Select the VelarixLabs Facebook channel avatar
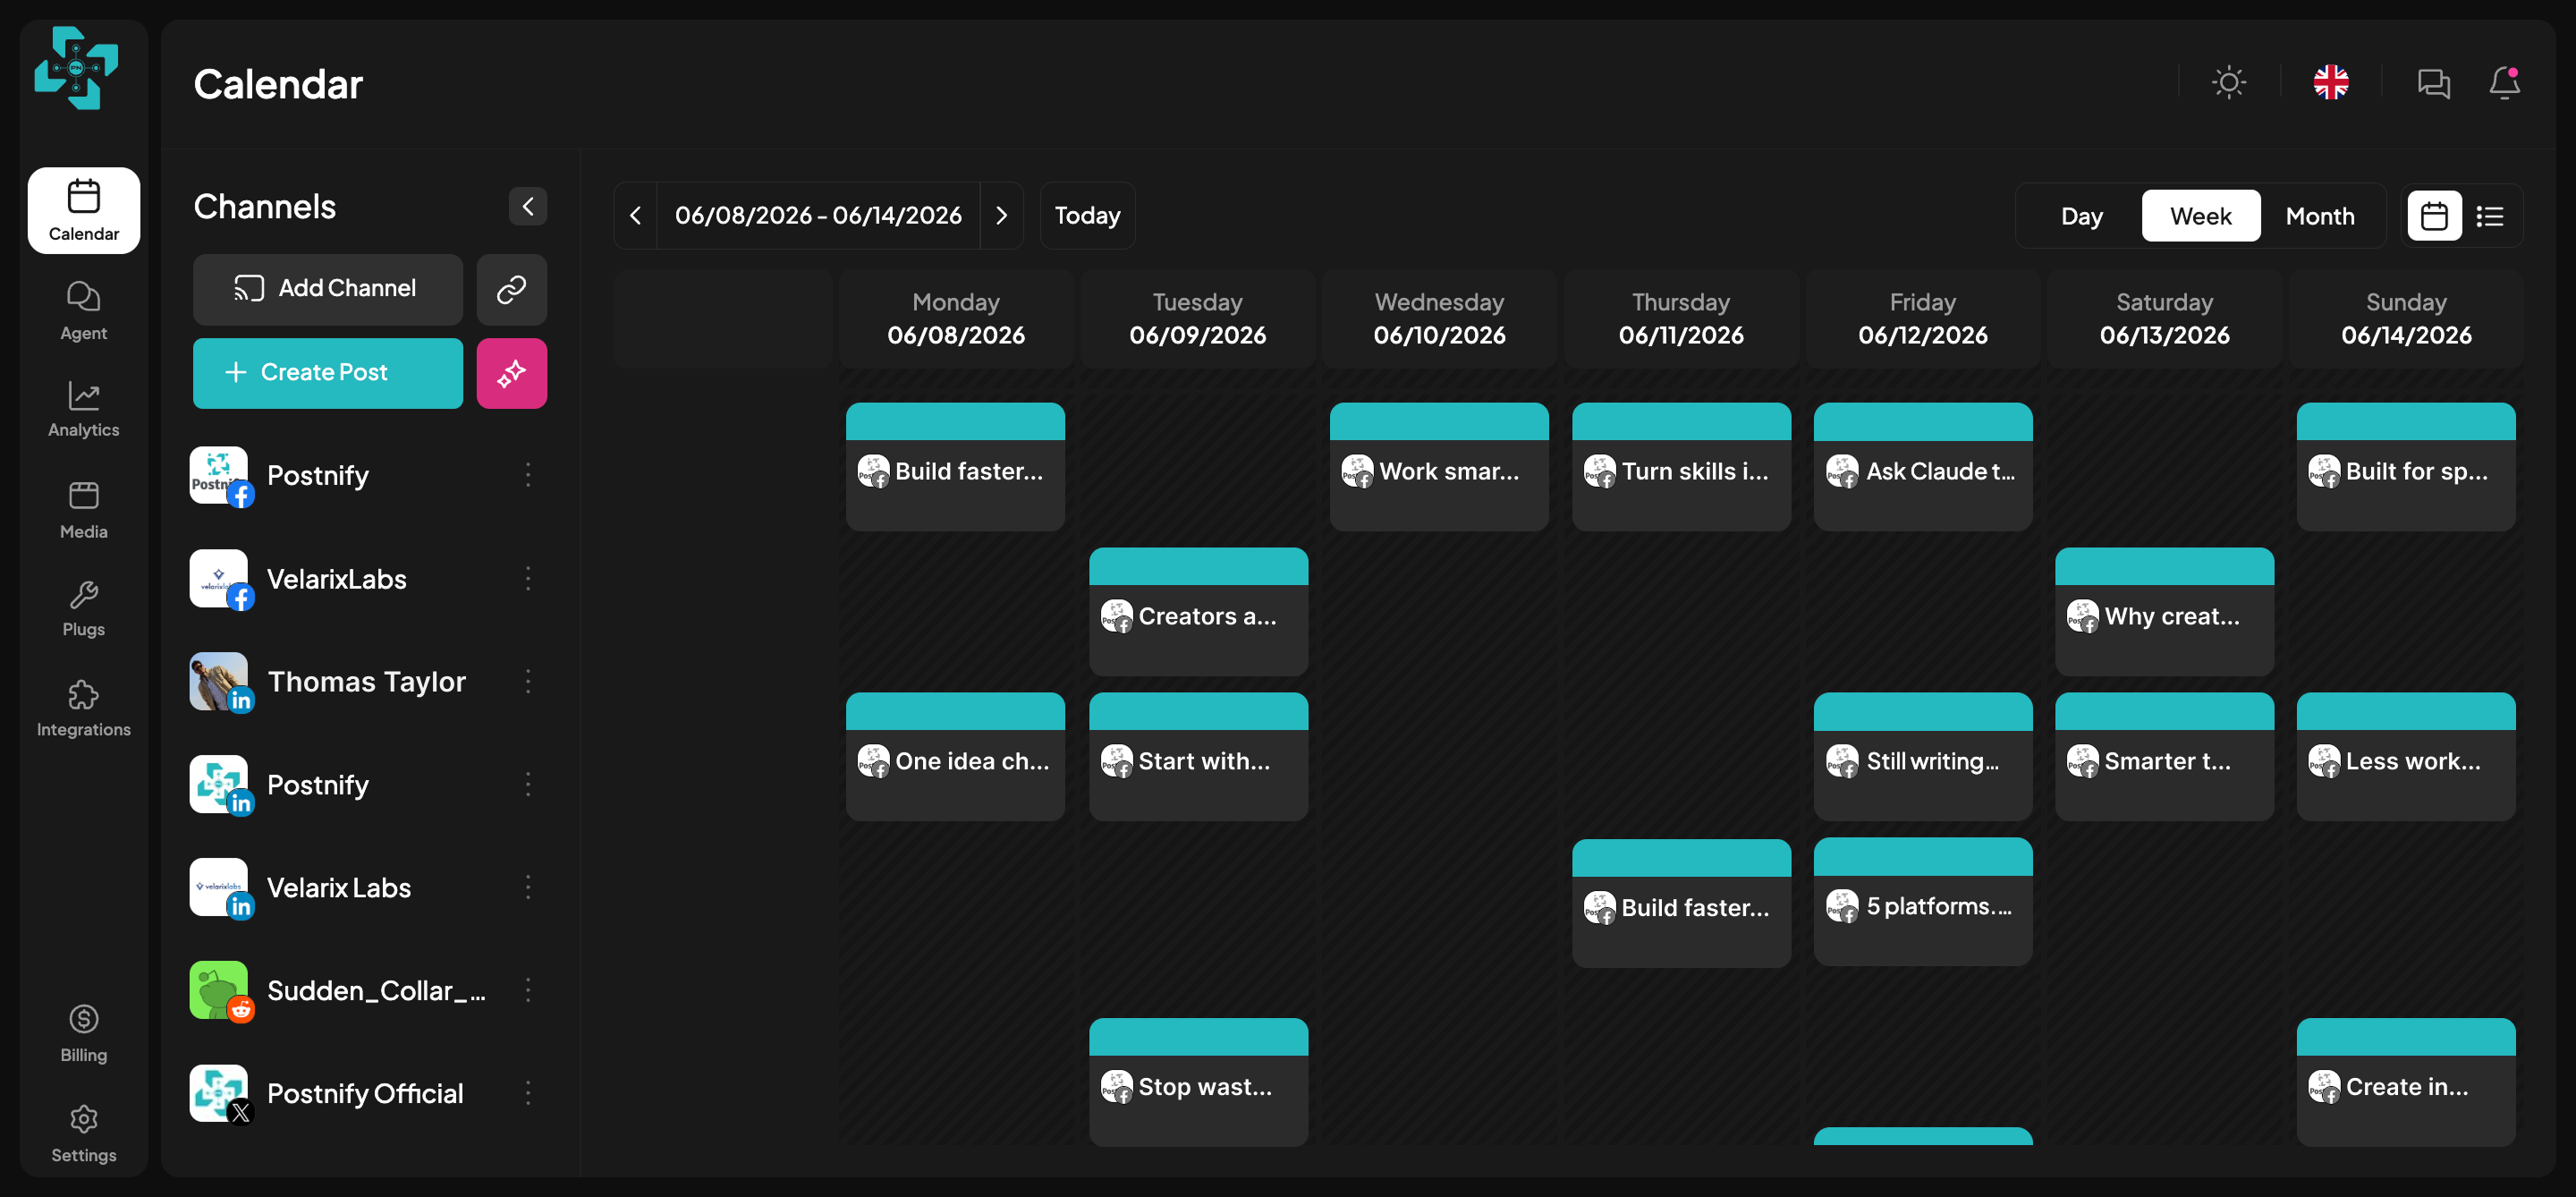2576x1197 pixels. coord(219,579)
